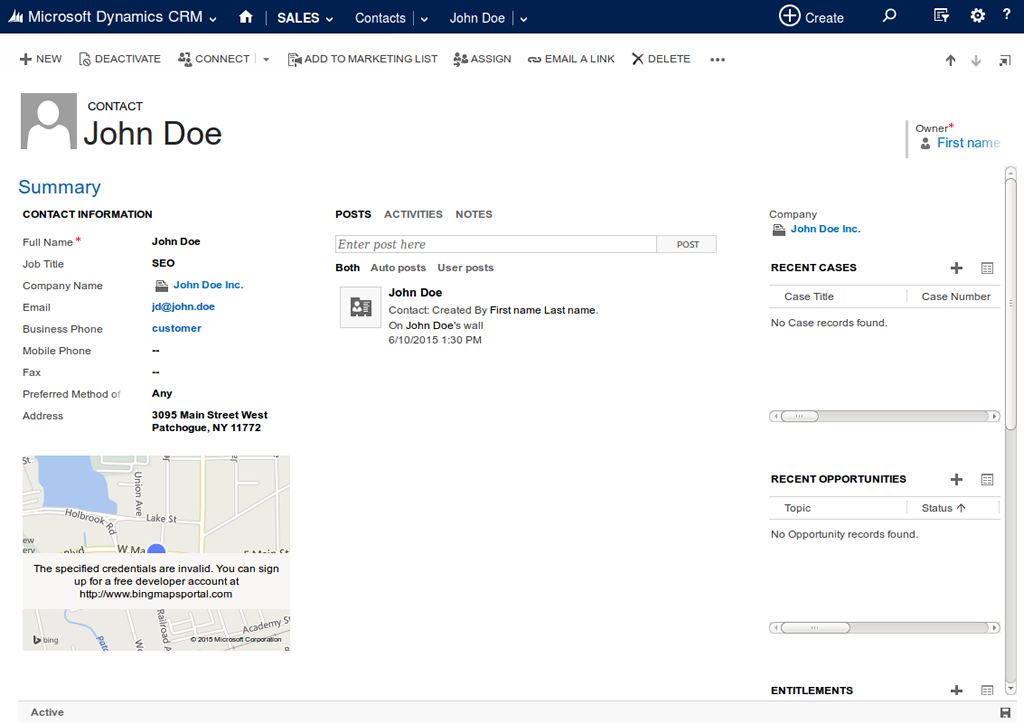Image resolution: width=1024 pixels, height=724 pixels.
Task: Open the owner First name link
Action: 968,143
